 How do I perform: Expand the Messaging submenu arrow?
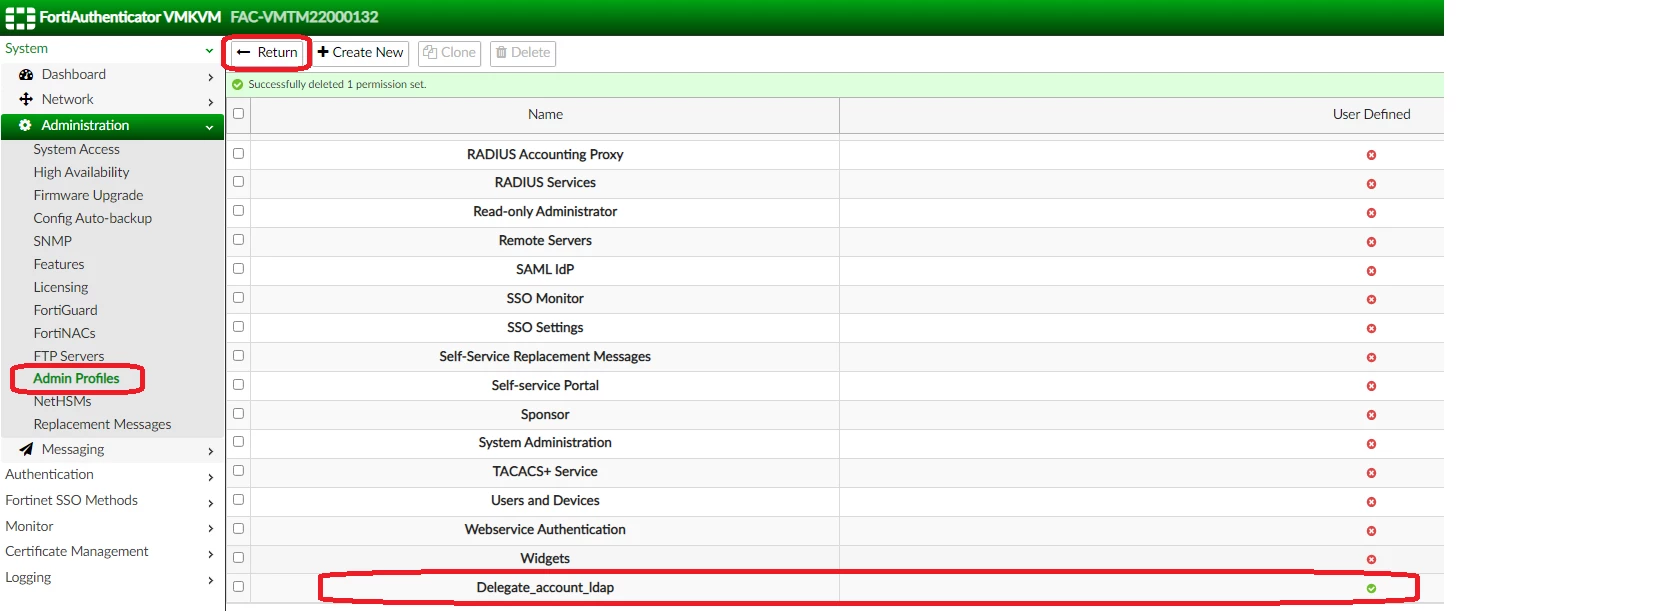pyautogui.click(x=210, y=452)
